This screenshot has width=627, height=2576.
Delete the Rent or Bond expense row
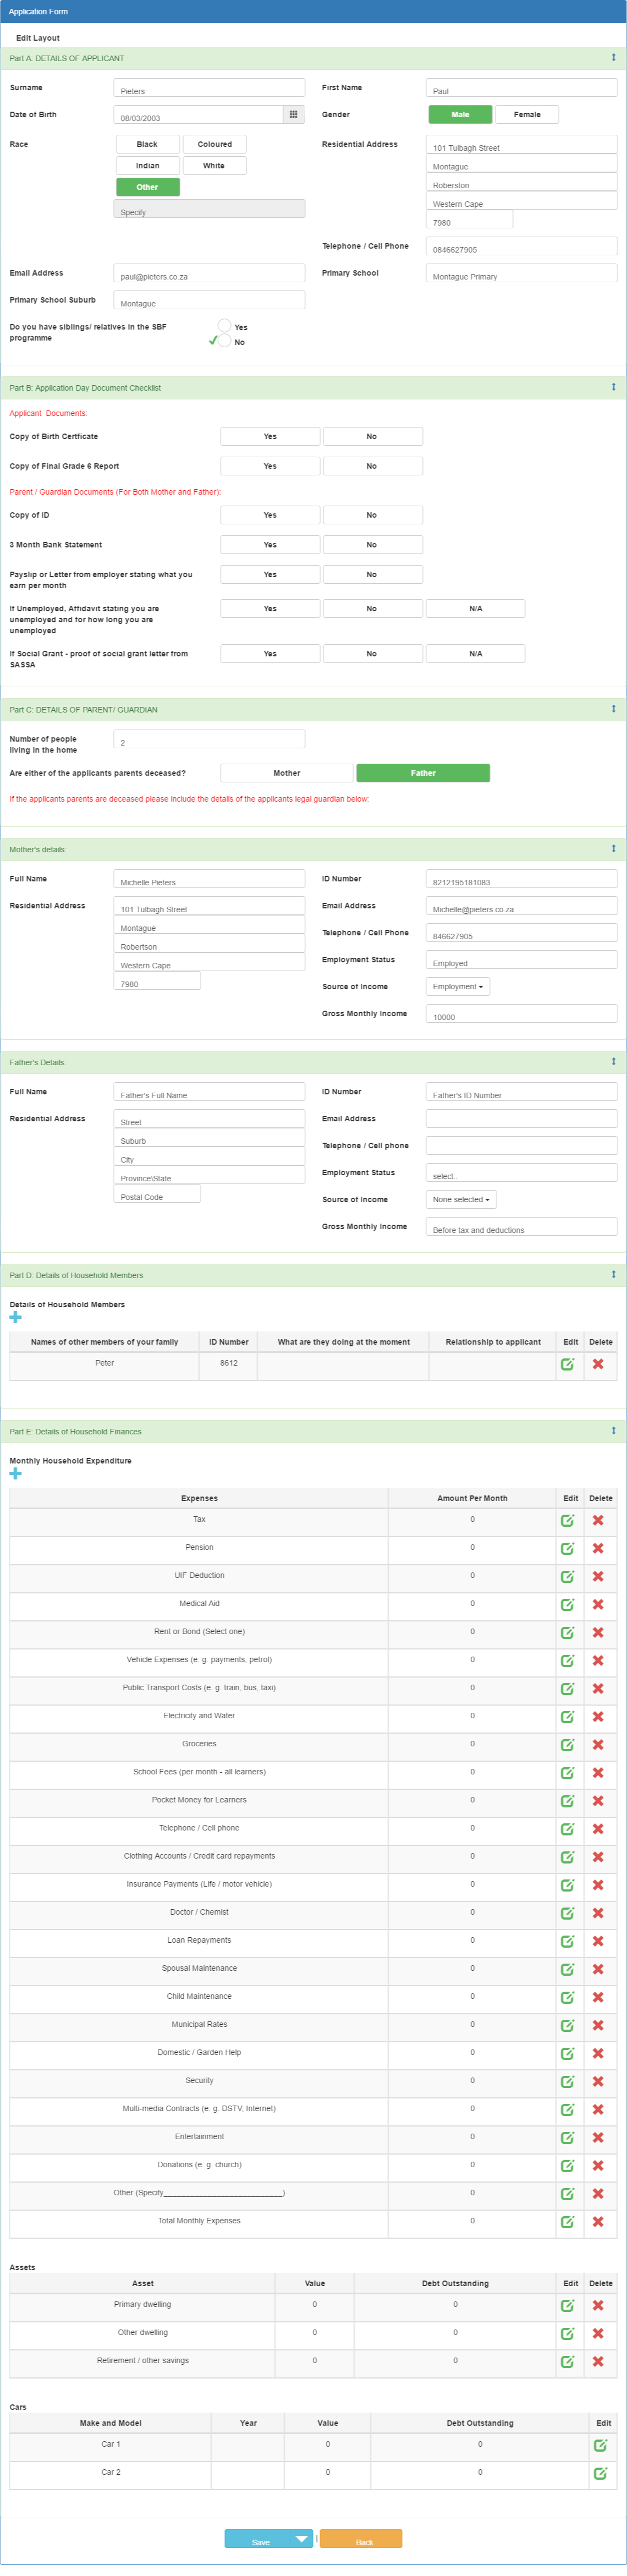598,1632
